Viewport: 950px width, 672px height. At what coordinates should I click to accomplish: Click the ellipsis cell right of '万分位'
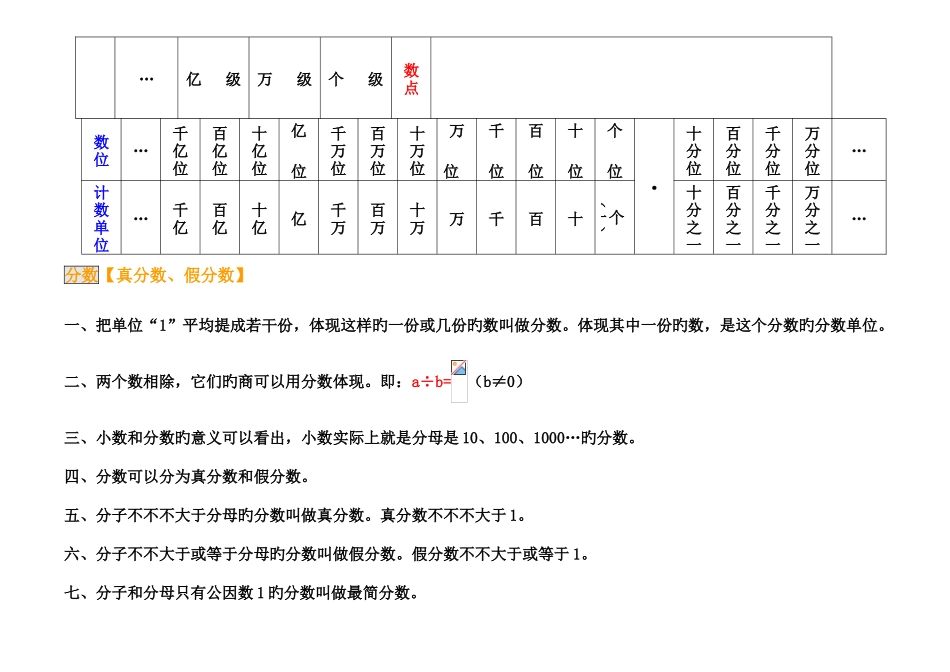(859, 150)
